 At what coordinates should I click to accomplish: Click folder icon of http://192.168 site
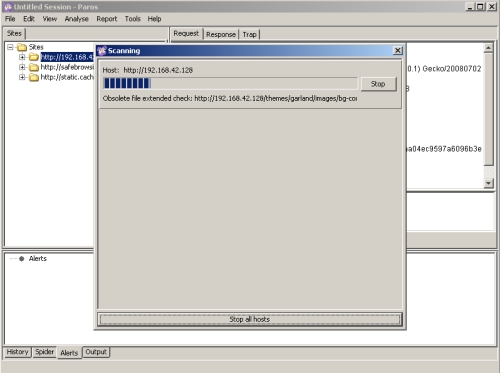tap(34, 57)
